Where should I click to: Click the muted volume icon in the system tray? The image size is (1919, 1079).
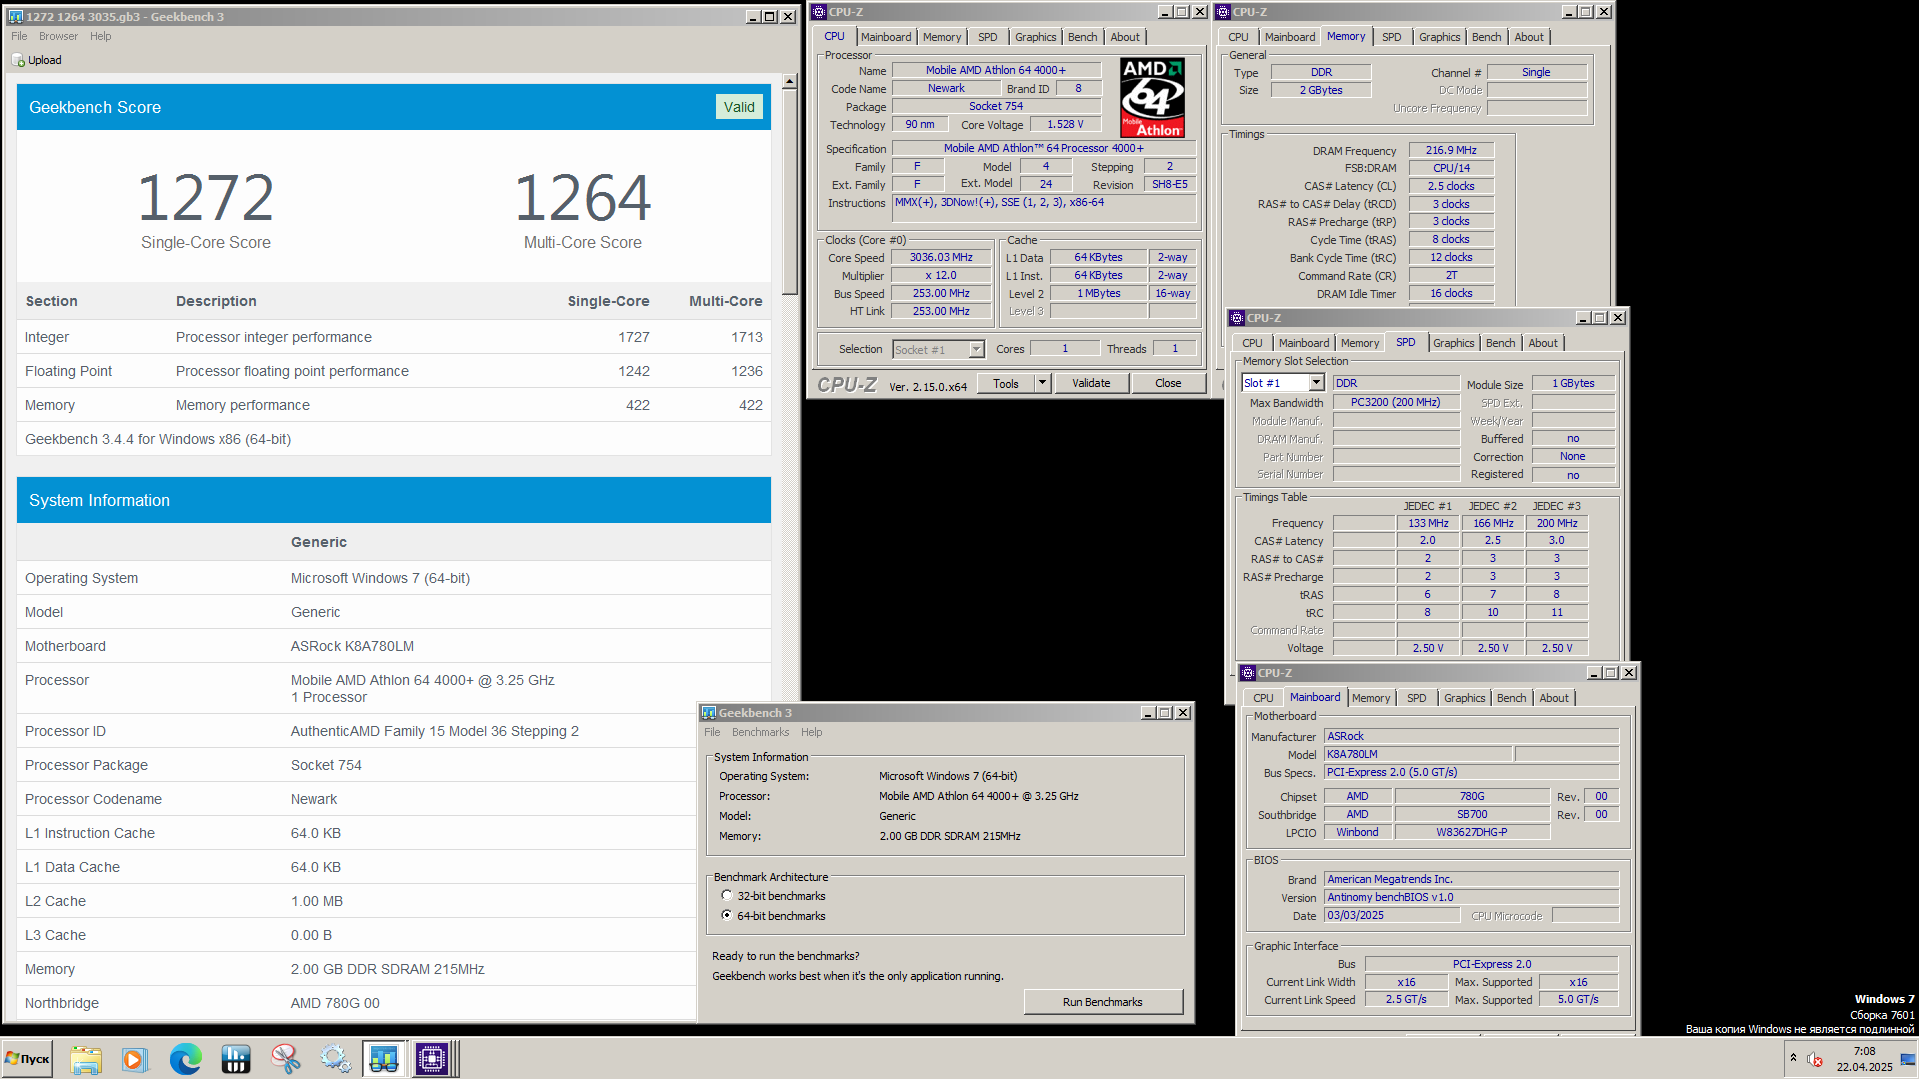pyautogui.click(x=1815, y=1059)
